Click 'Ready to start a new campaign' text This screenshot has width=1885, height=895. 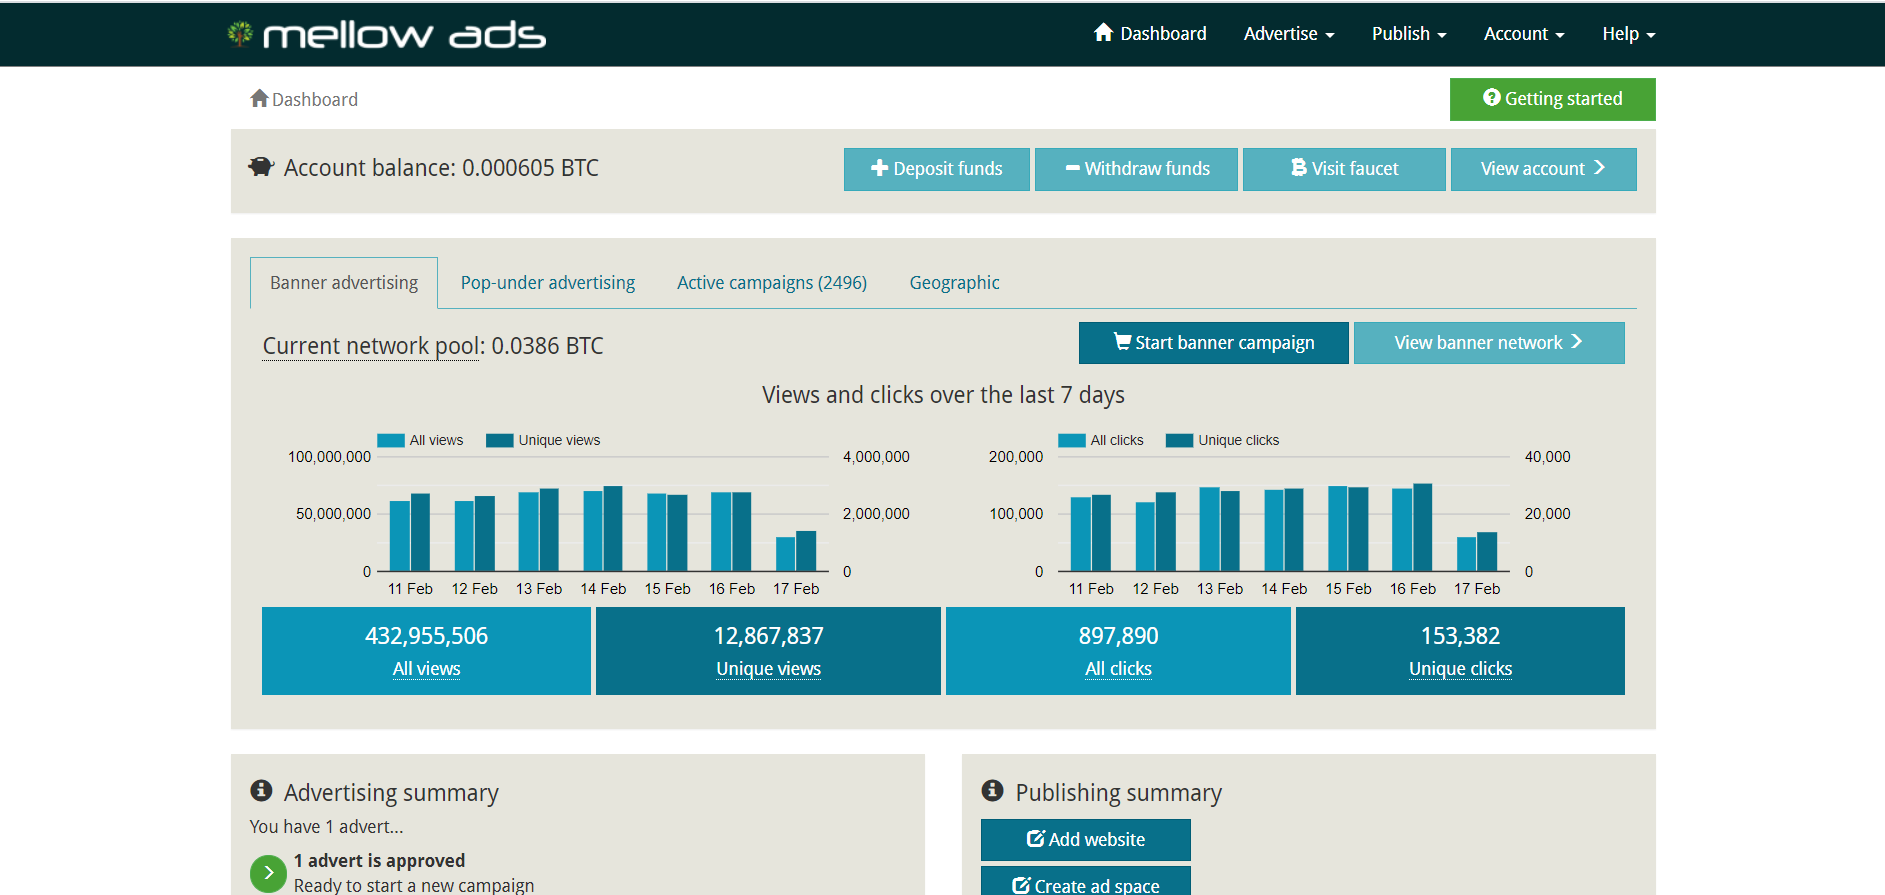tap(414, 885)
